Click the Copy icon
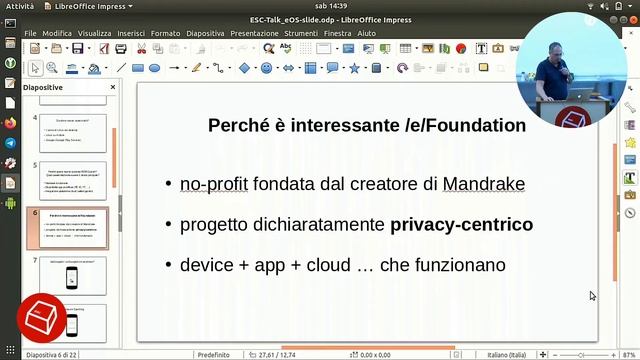This screenshot has height=360, width=640. (158, 49)
